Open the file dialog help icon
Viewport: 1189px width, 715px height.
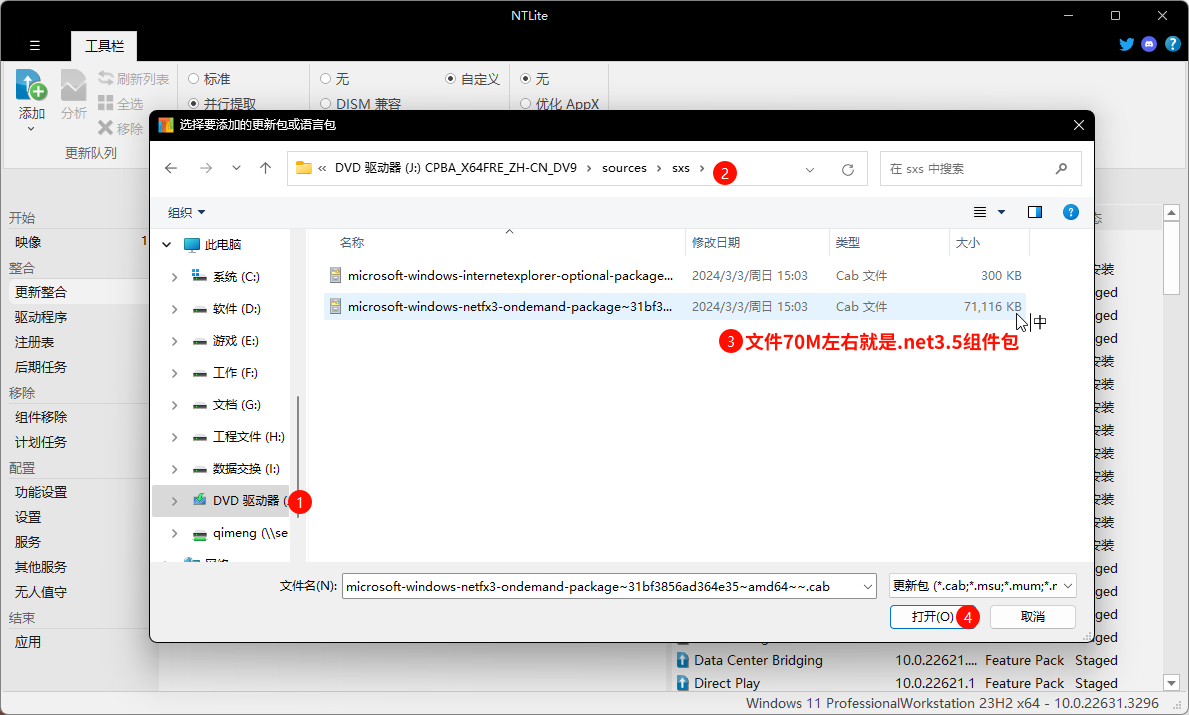[x=1071, y=212]
